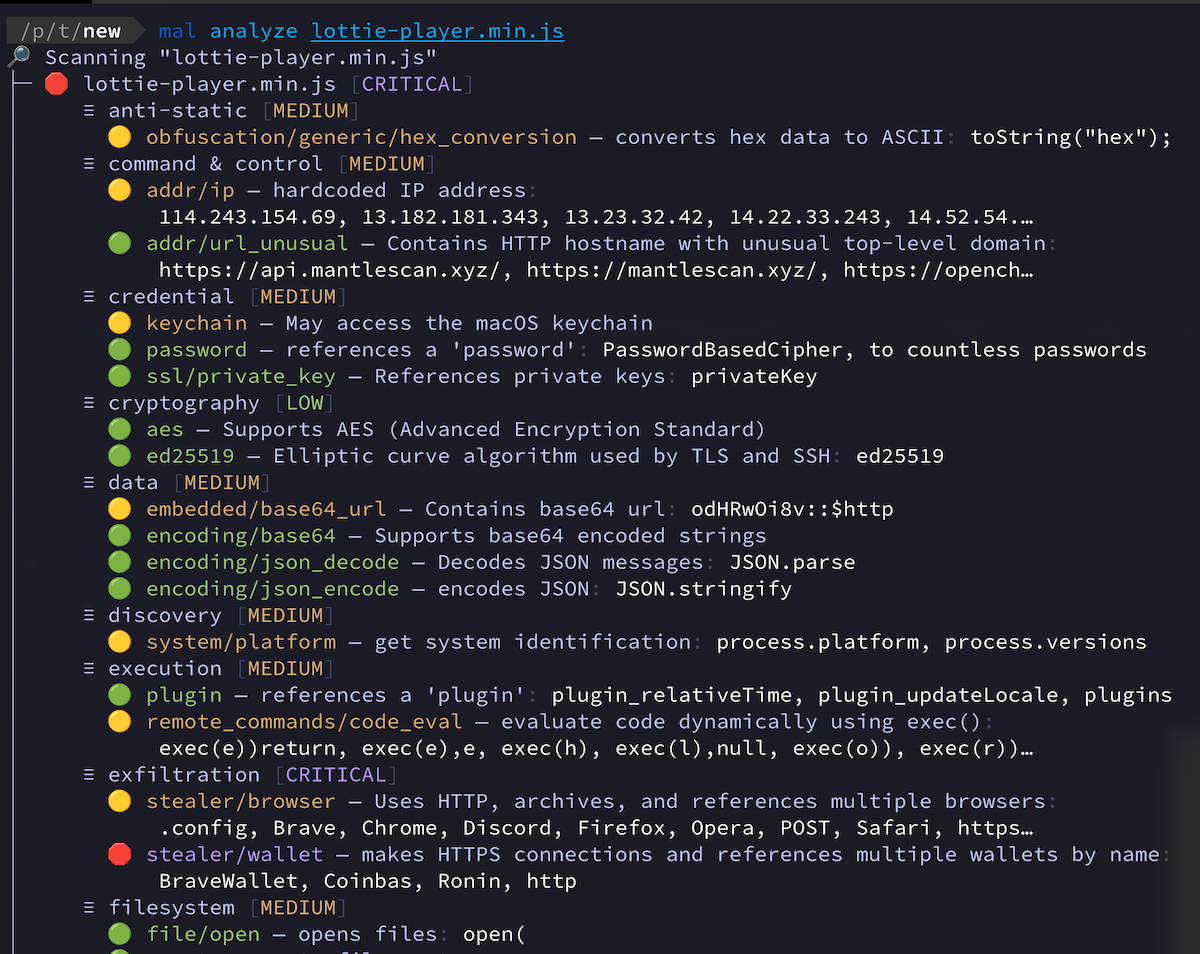Click the green dot next to ssl/private_key
This screenshot has width=1200, height=954.
pos(119,376)
